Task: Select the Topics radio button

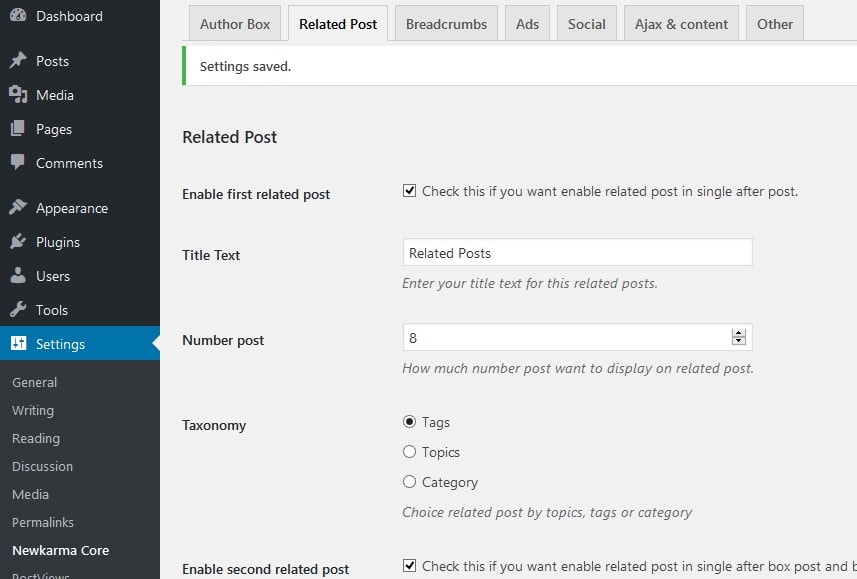Action: coord(409,452)
